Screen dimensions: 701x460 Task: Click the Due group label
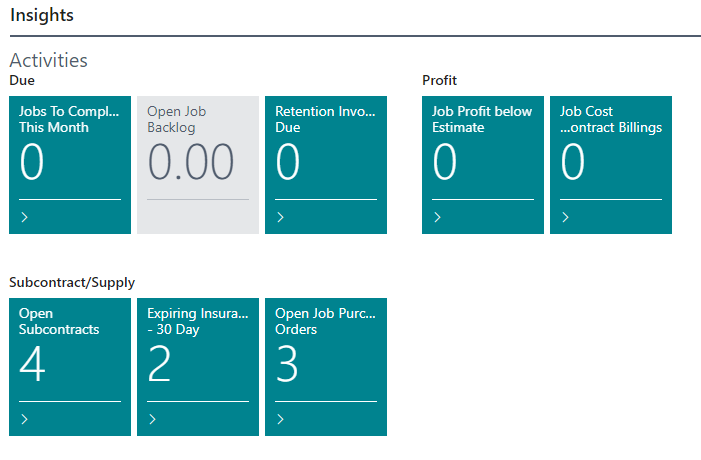tap(21, 80)
